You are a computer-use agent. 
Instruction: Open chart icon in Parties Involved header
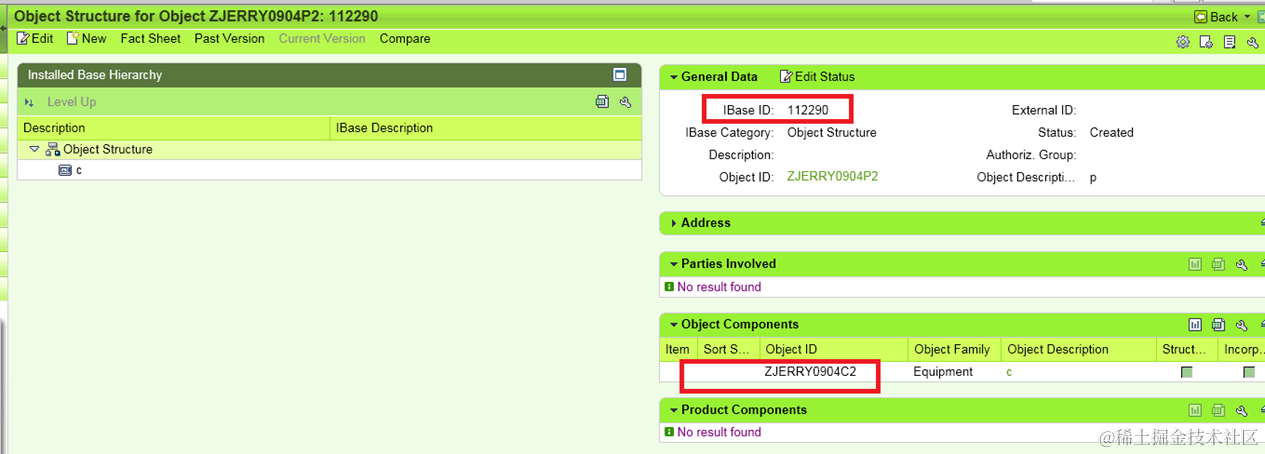pyautogui.click(x=1195, y=265)
